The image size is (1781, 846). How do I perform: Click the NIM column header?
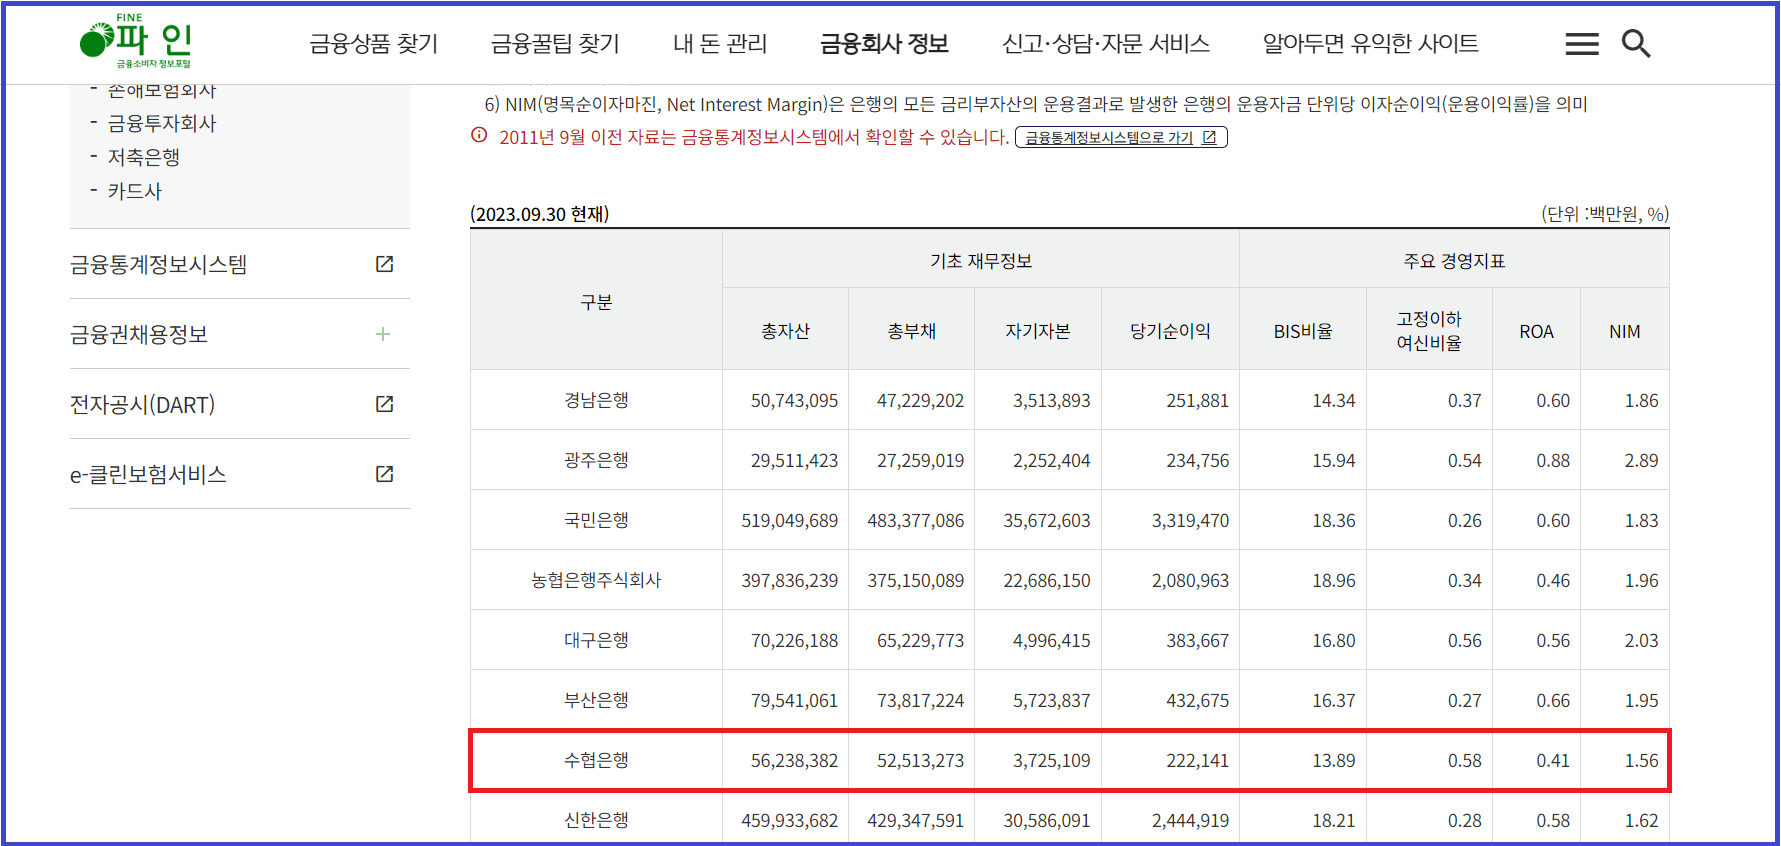[x=1624, y=331]
